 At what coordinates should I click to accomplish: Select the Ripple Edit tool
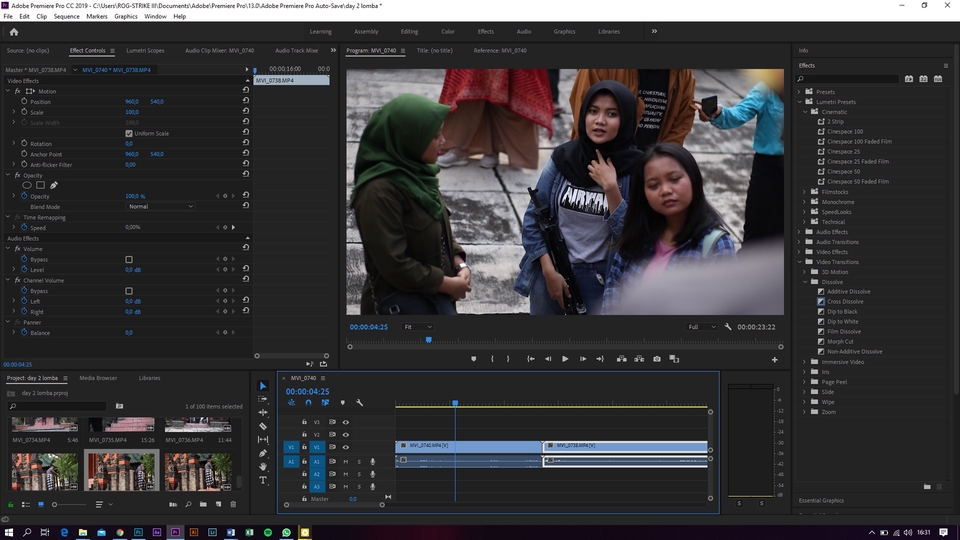263,413
